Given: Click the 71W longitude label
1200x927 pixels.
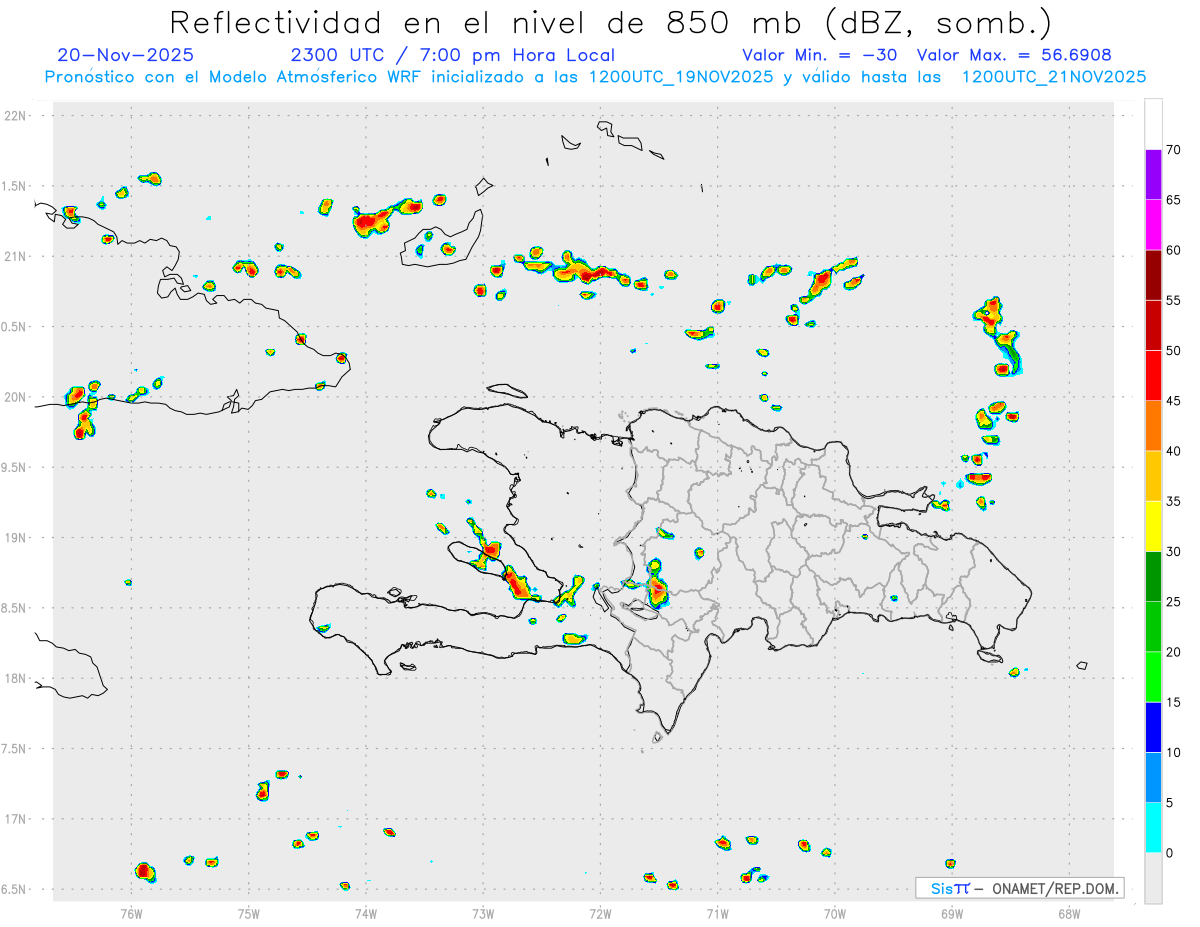Looking at the screenshot, I should 717,912.
